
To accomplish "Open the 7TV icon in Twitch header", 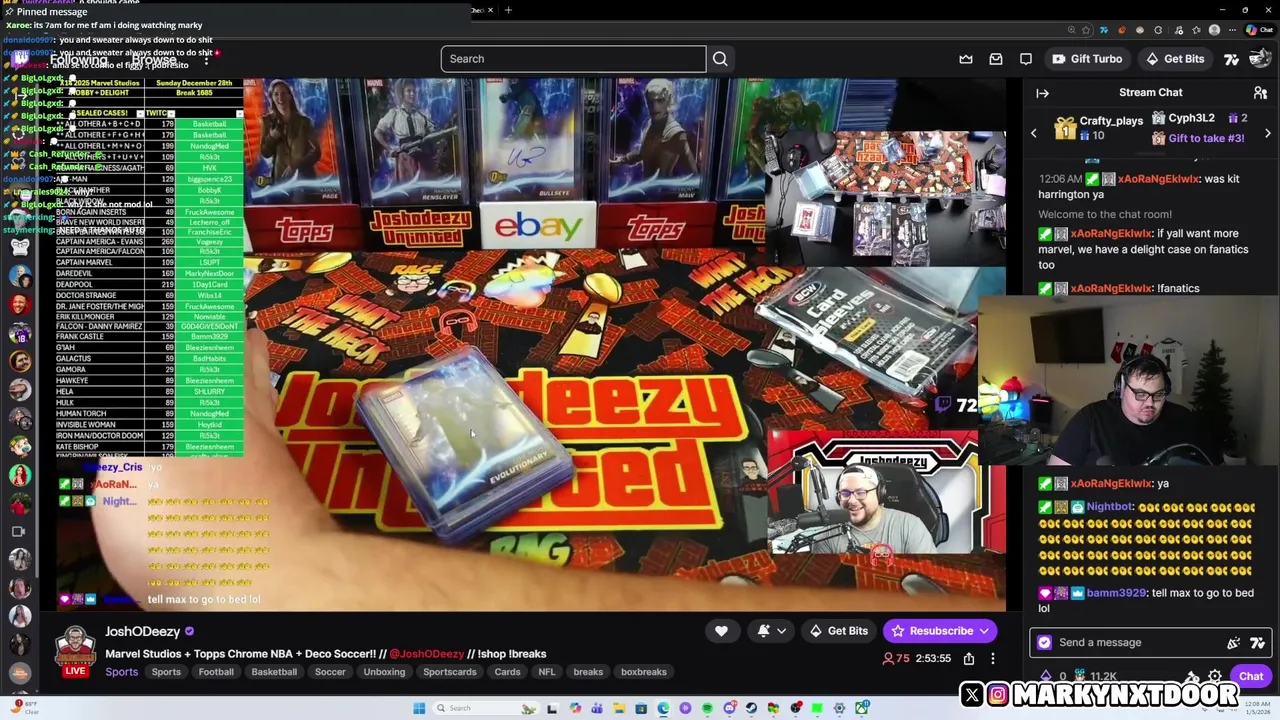I will 1232,59.
